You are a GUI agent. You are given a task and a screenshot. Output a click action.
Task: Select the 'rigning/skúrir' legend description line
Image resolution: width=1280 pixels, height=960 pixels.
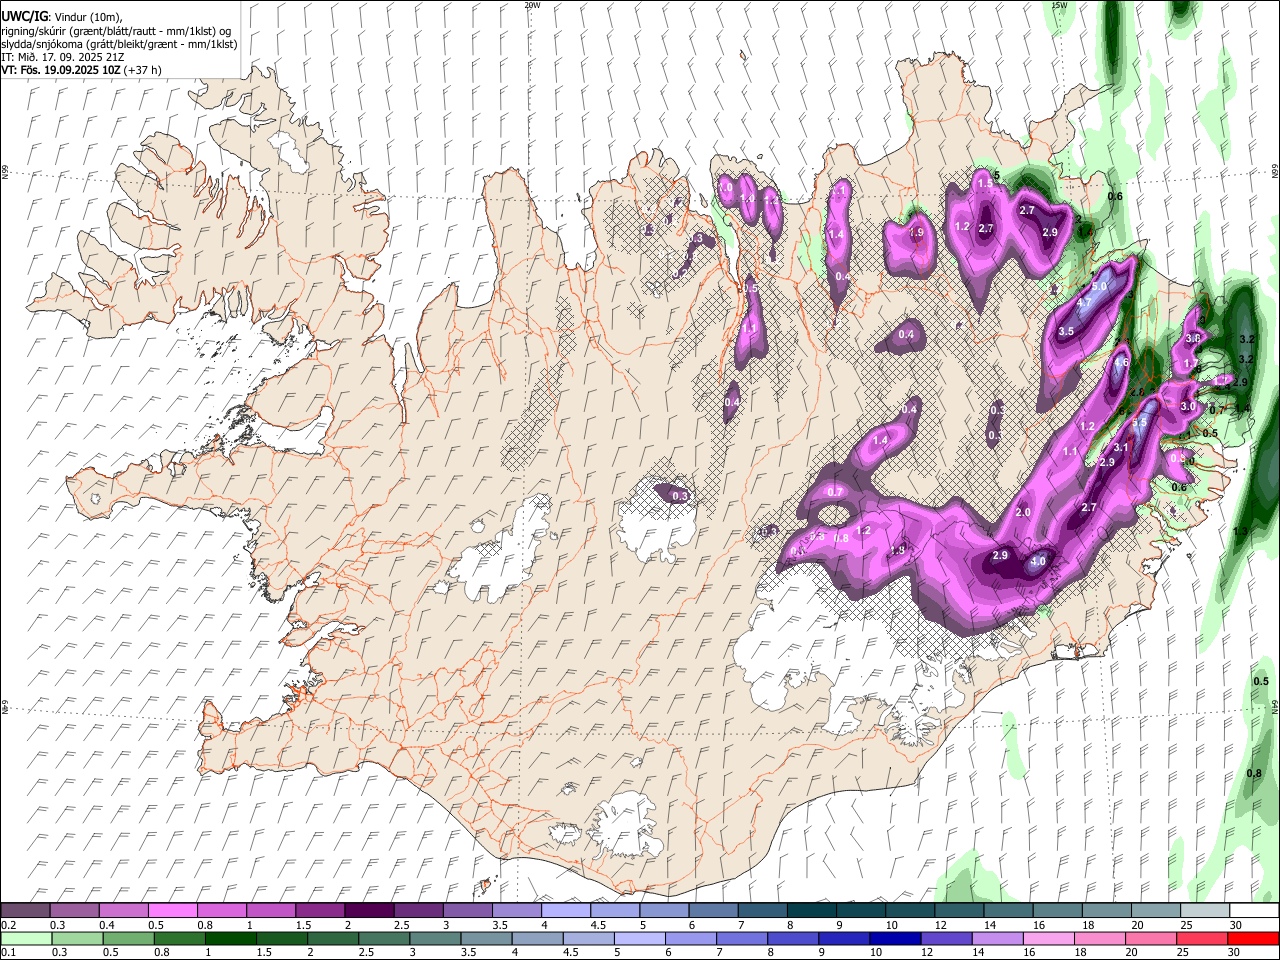click(116, 31)
